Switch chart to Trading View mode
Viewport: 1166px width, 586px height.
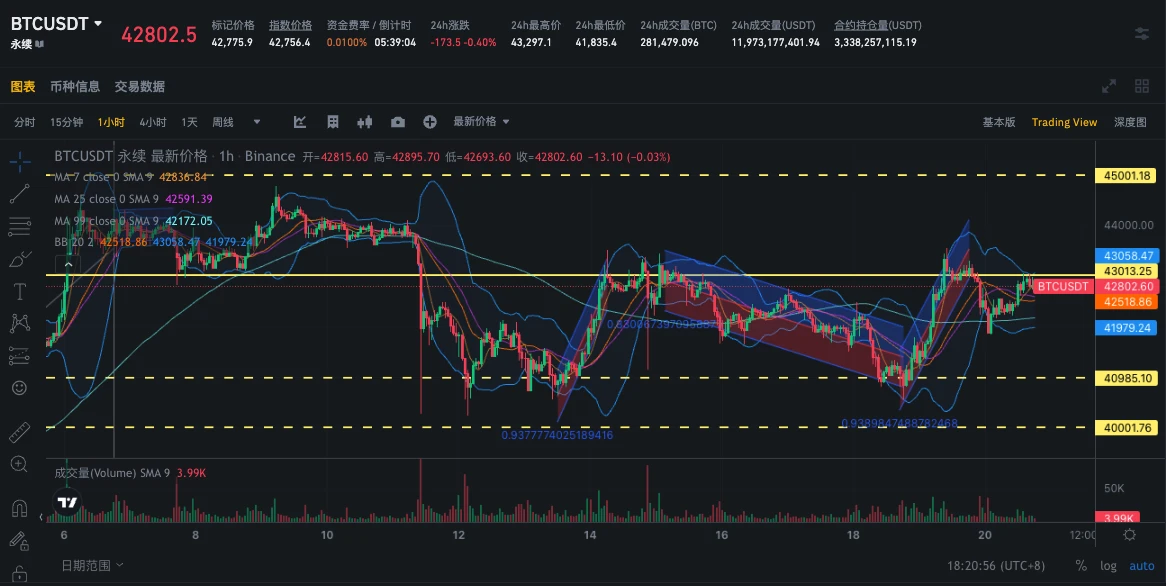(1064, 121)
